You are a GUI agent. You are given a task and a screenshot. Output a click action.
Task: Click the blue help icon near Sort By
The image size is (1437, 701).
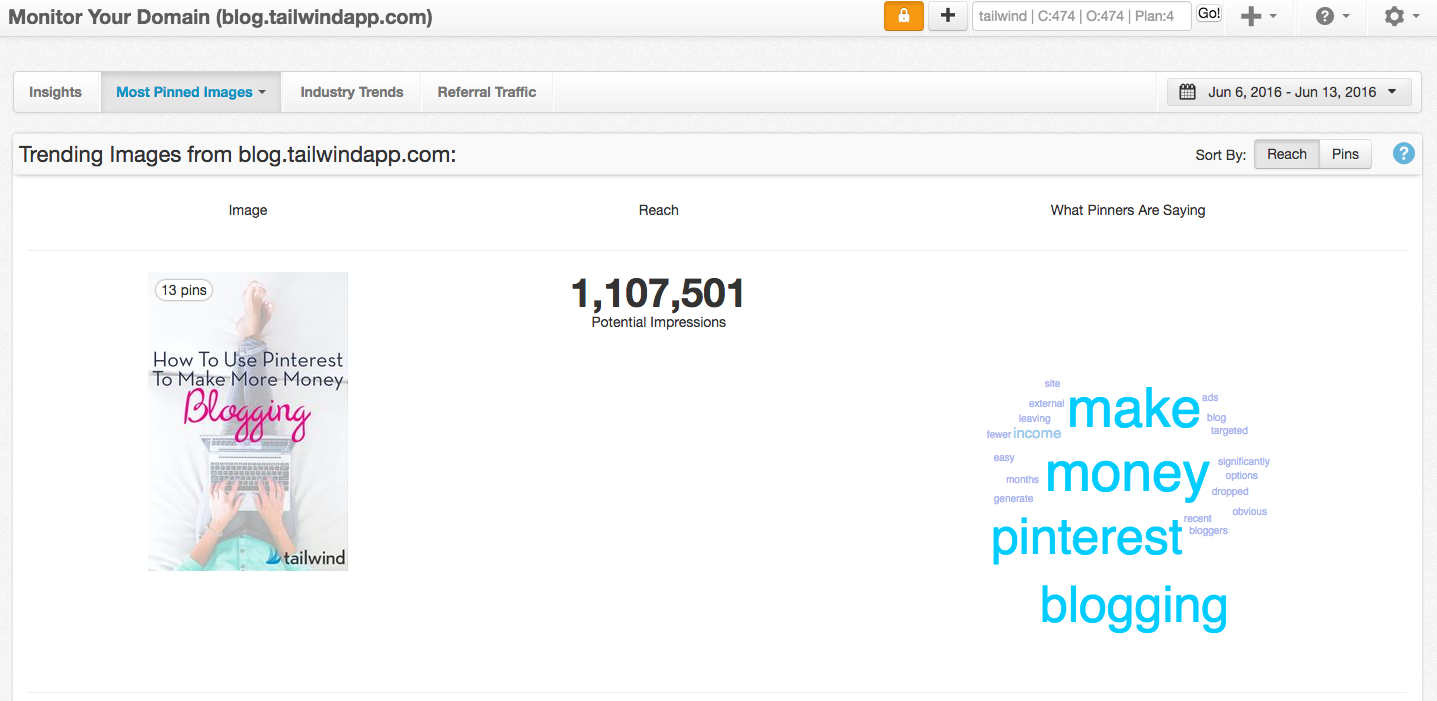(1404, 154)
